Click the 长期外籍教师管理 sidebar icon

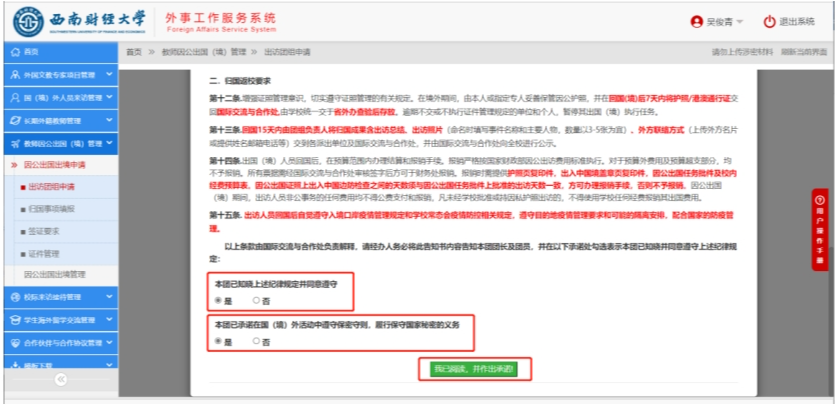coord(13,120)
